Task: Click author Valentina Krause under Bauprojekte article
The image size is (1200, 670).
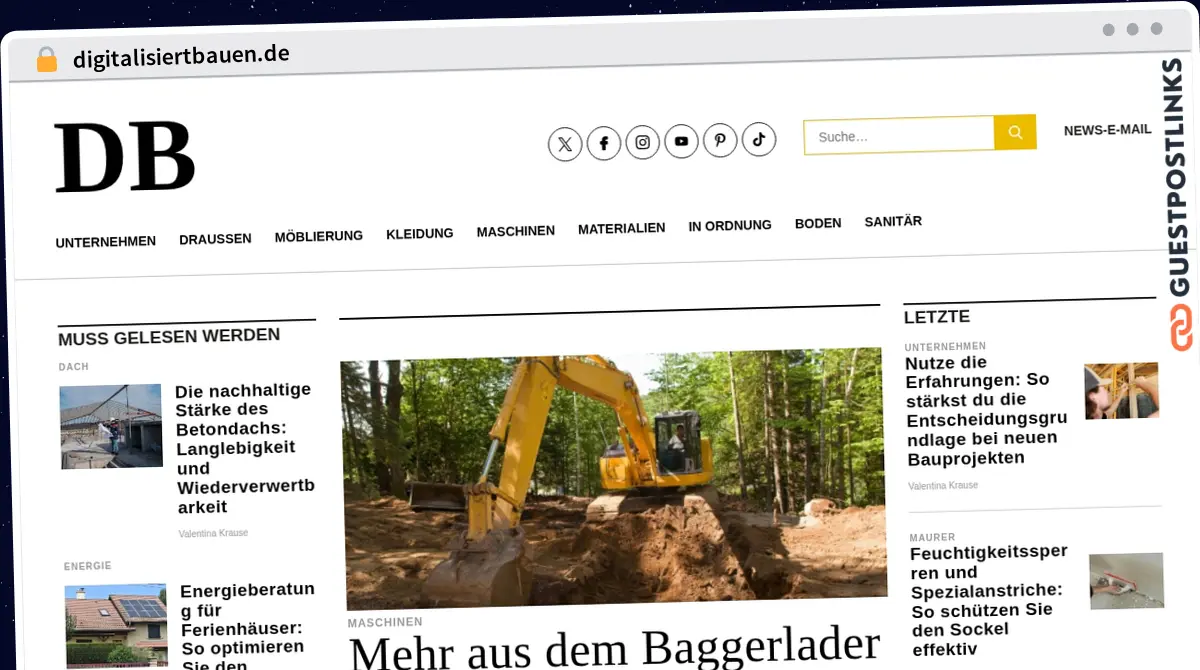Action: pos(943,486)
